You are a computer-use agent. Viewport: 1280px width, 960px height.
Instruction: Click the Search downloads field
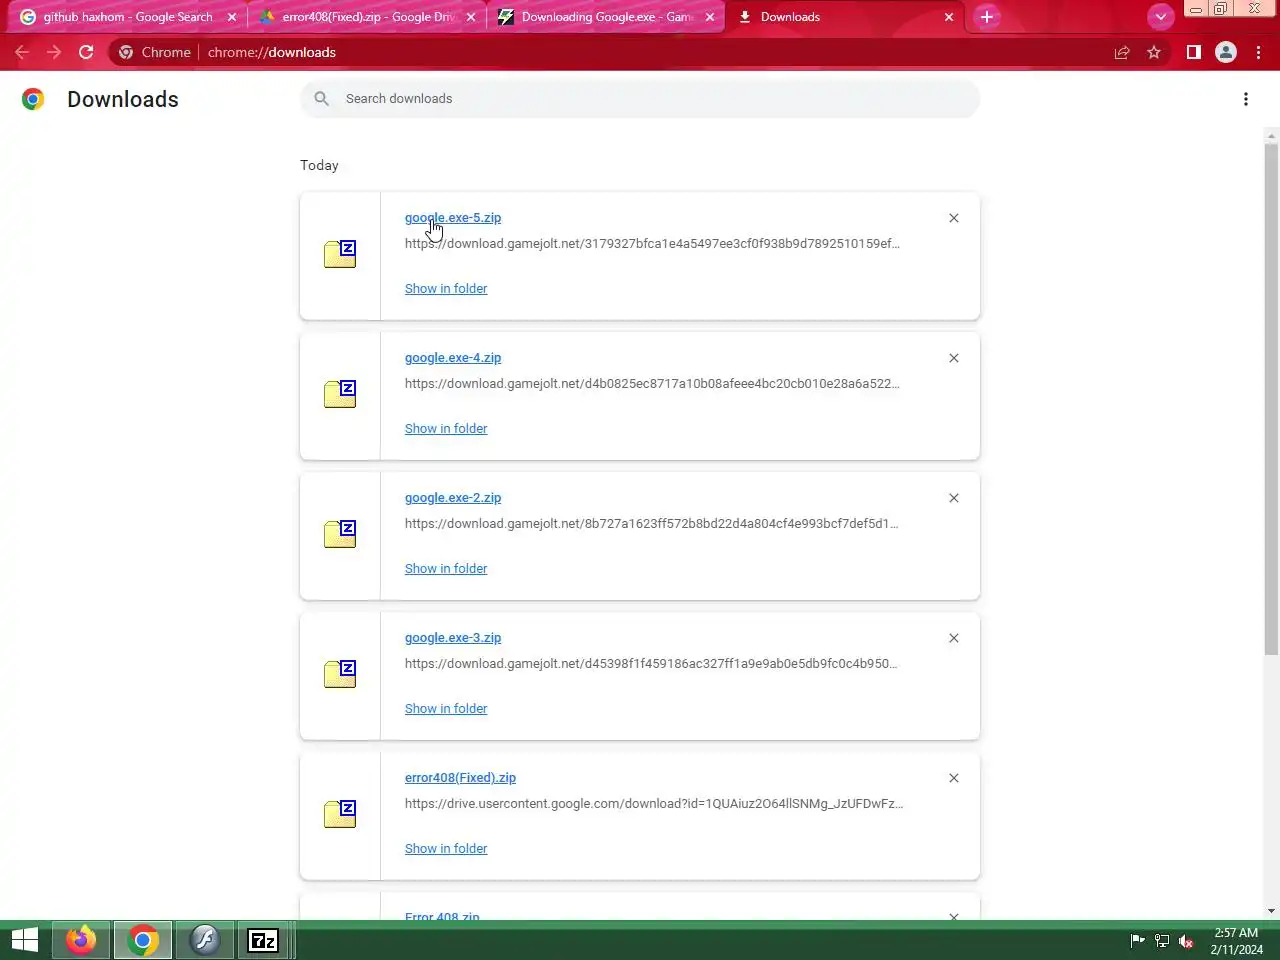point(640,98)
